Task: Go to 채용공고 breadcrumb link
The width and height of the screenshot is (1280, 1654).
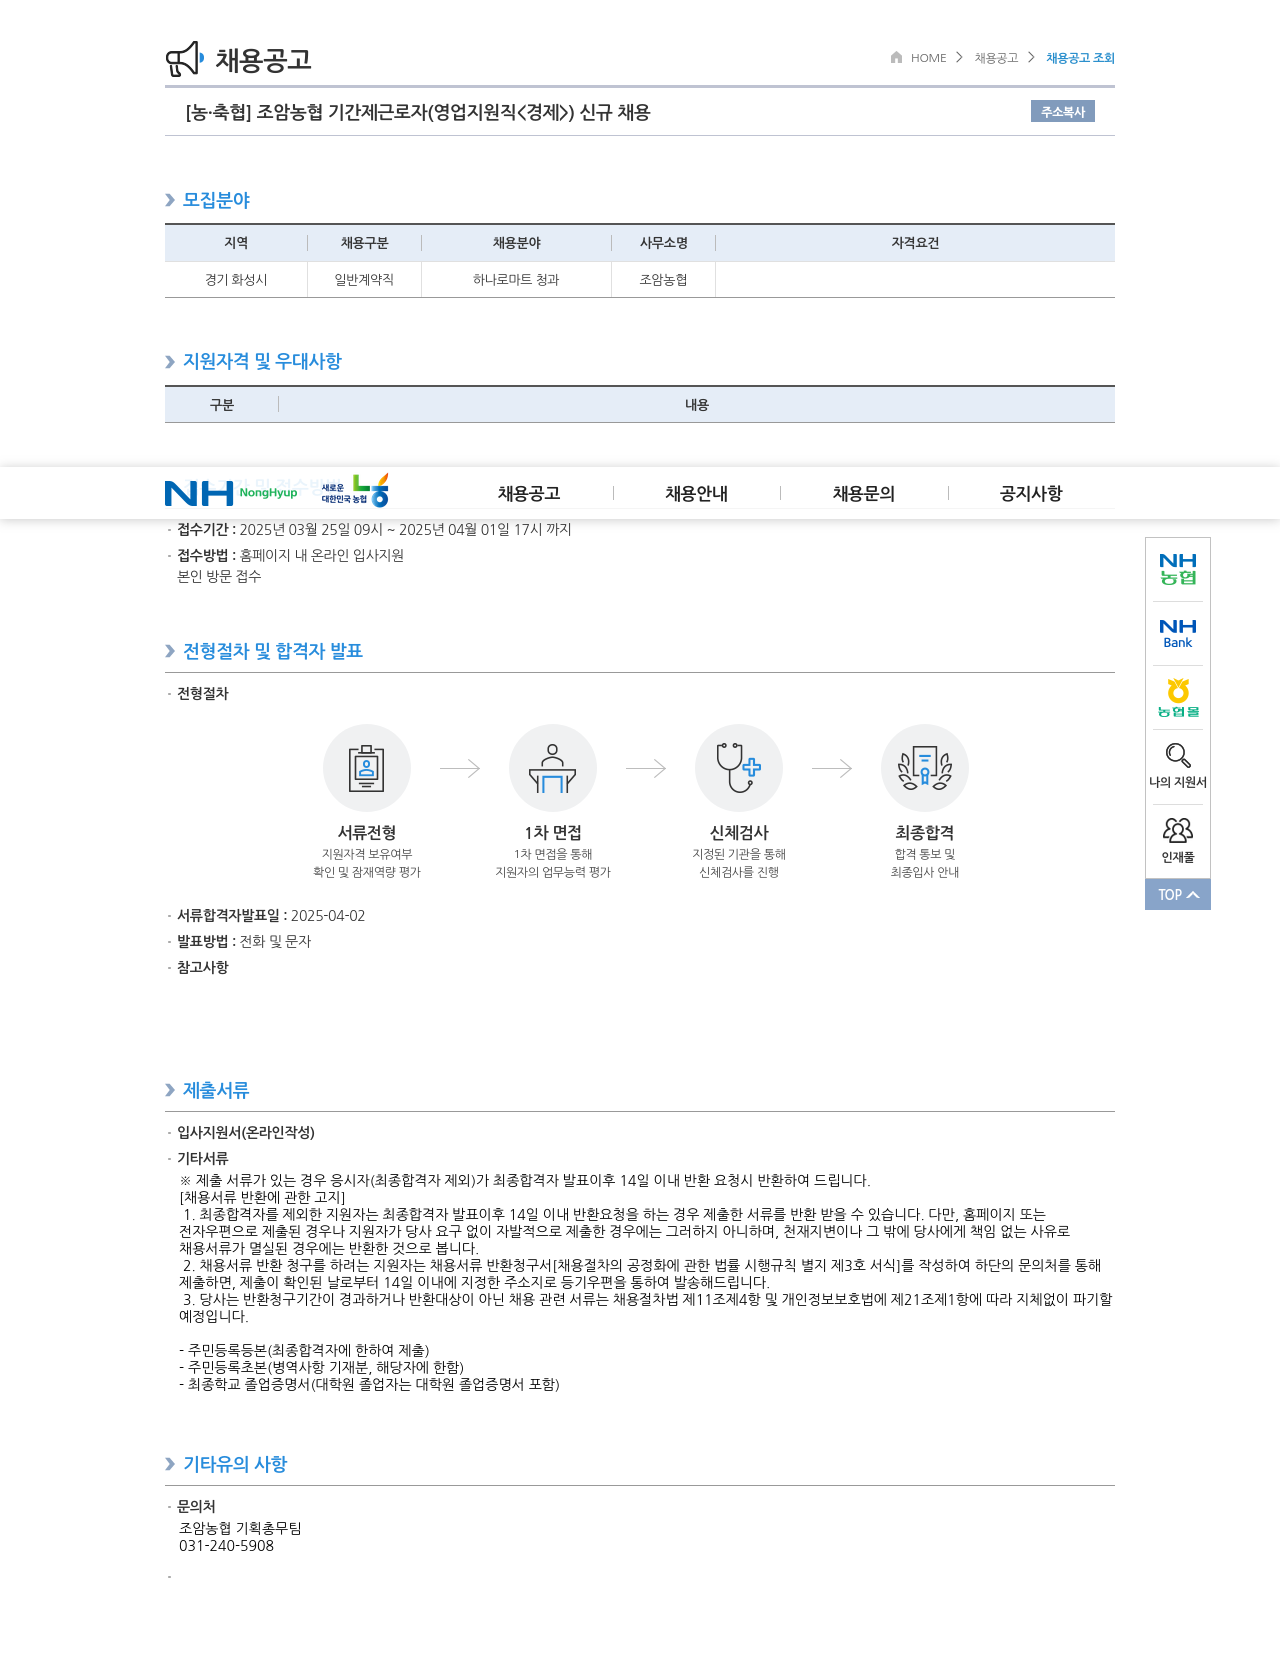Action: click(x=996, y=58)
